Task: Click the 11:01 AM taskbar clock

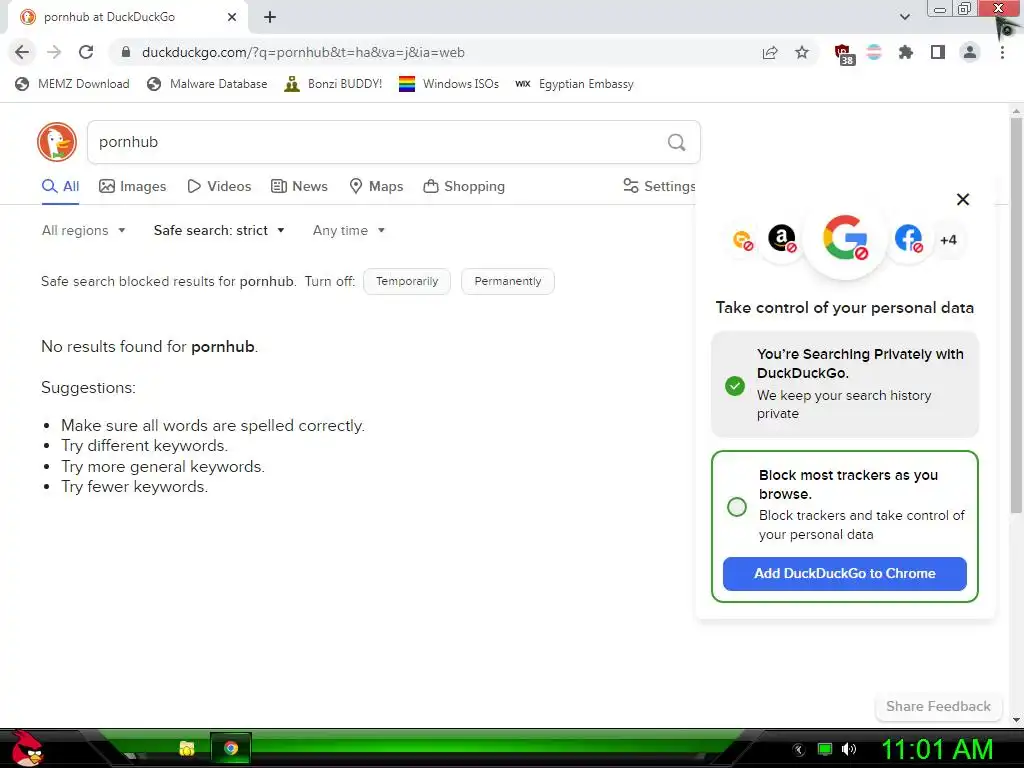Action: [937, 749]
